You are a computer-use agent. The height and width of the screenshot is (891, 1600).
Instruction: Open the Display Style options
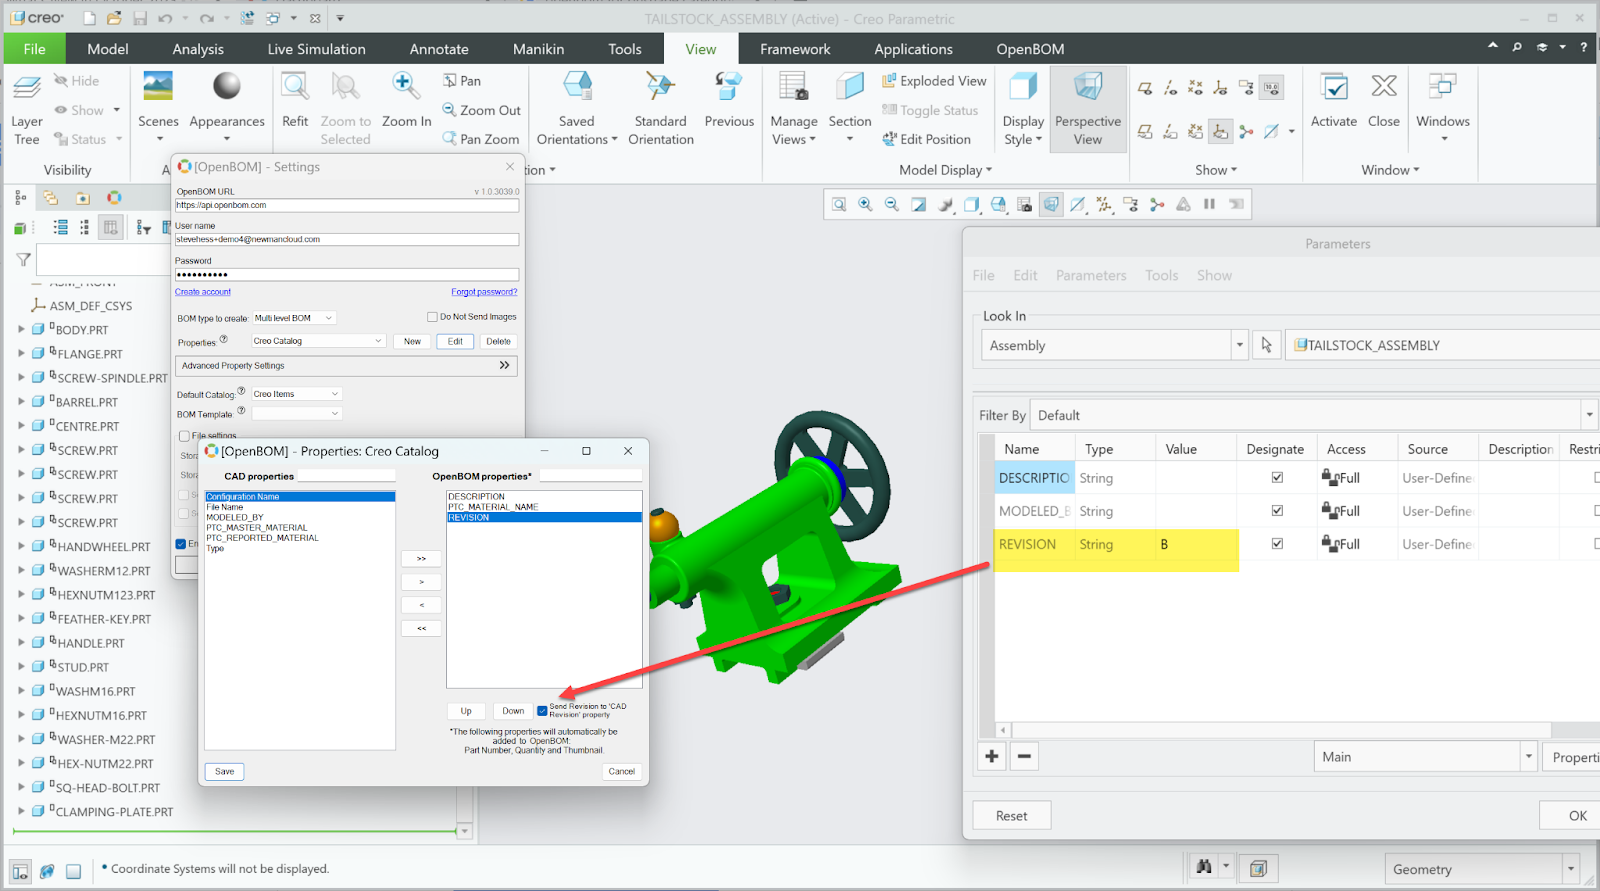coord(1023,108)
